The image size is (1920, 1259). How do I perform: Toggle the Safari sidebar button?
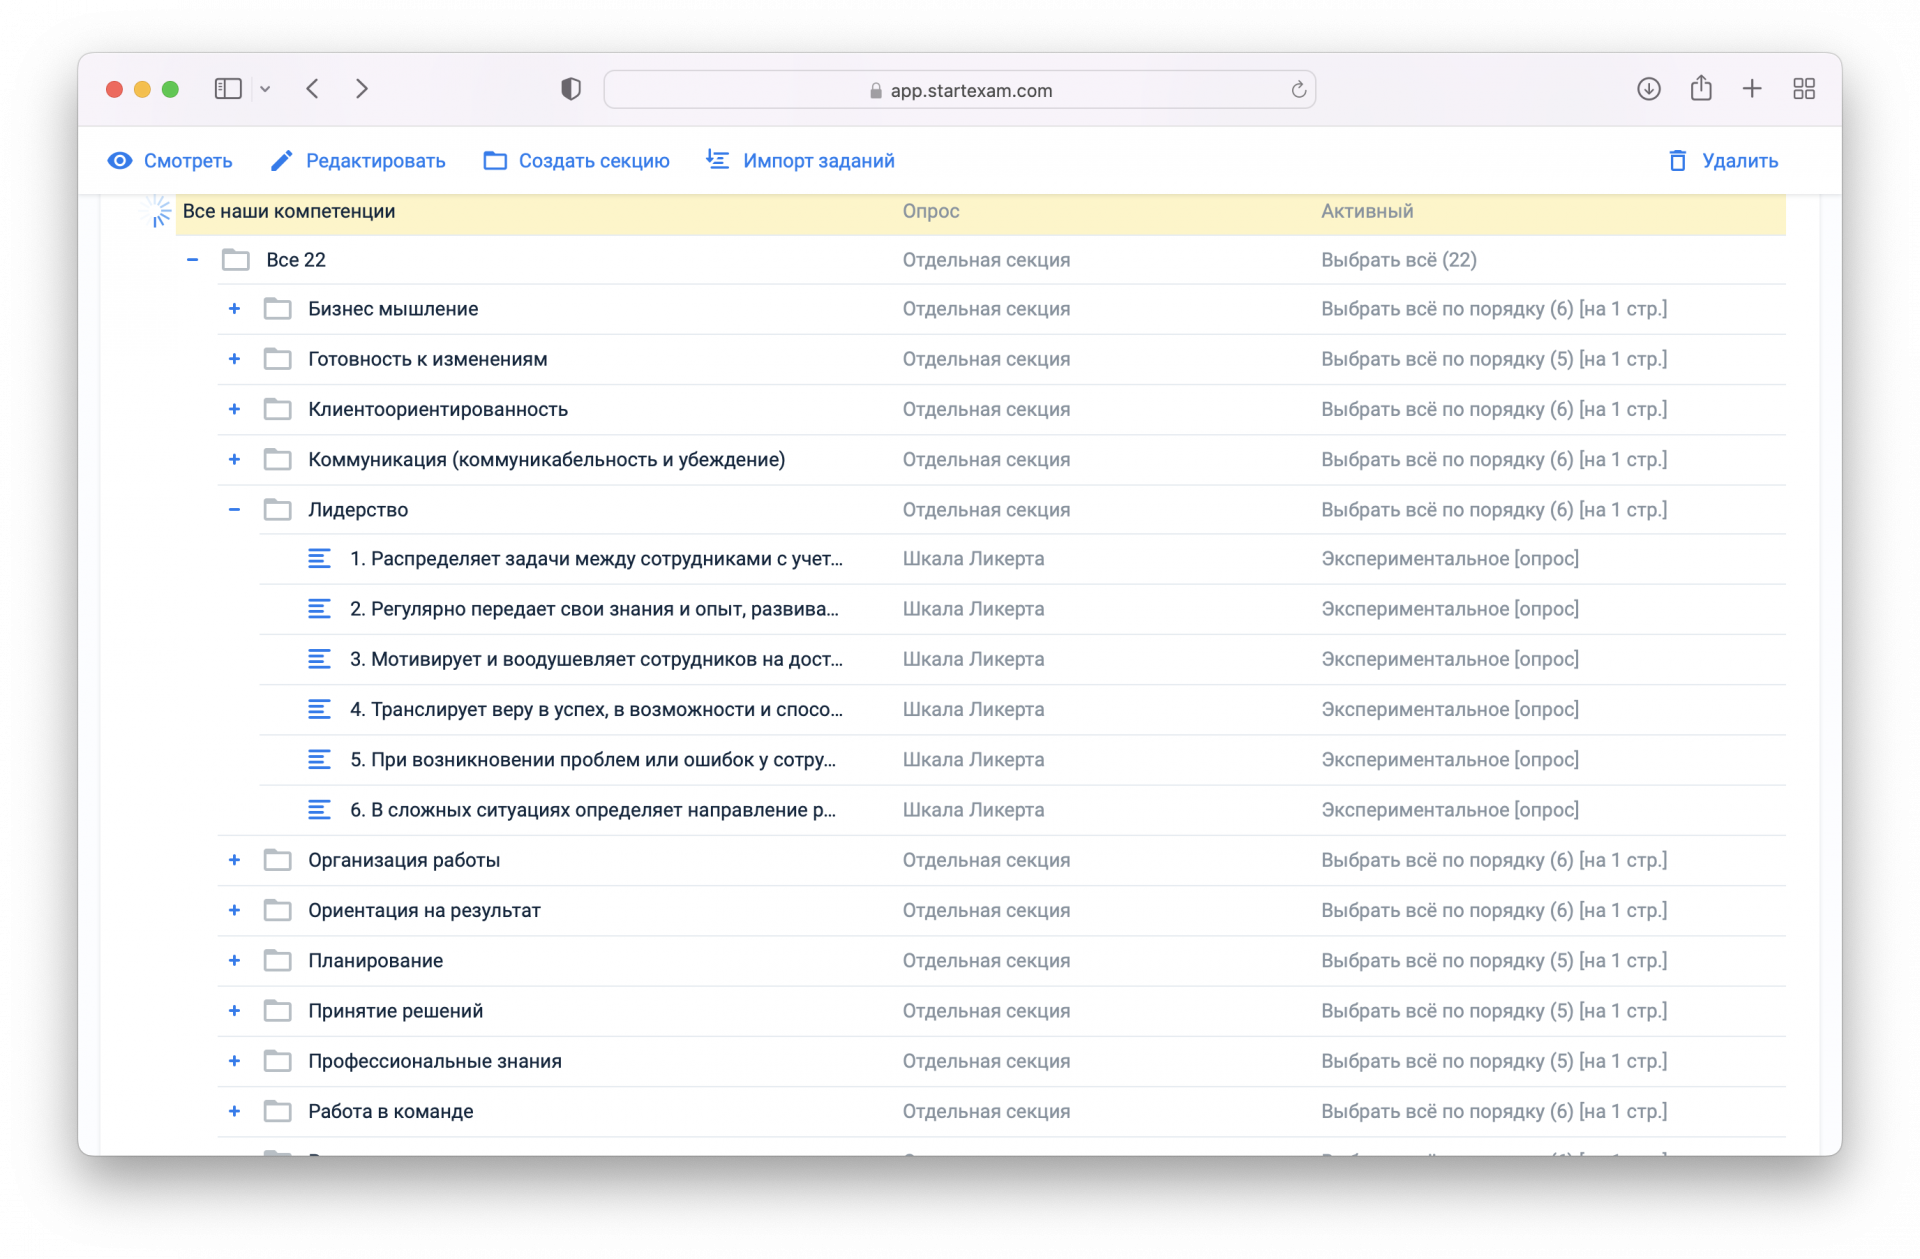click(228, 89)
